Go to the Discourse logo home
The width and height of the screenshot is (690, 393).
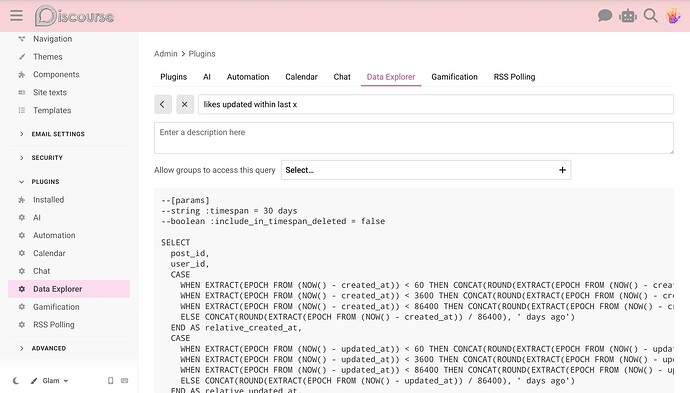coord(74,16)
